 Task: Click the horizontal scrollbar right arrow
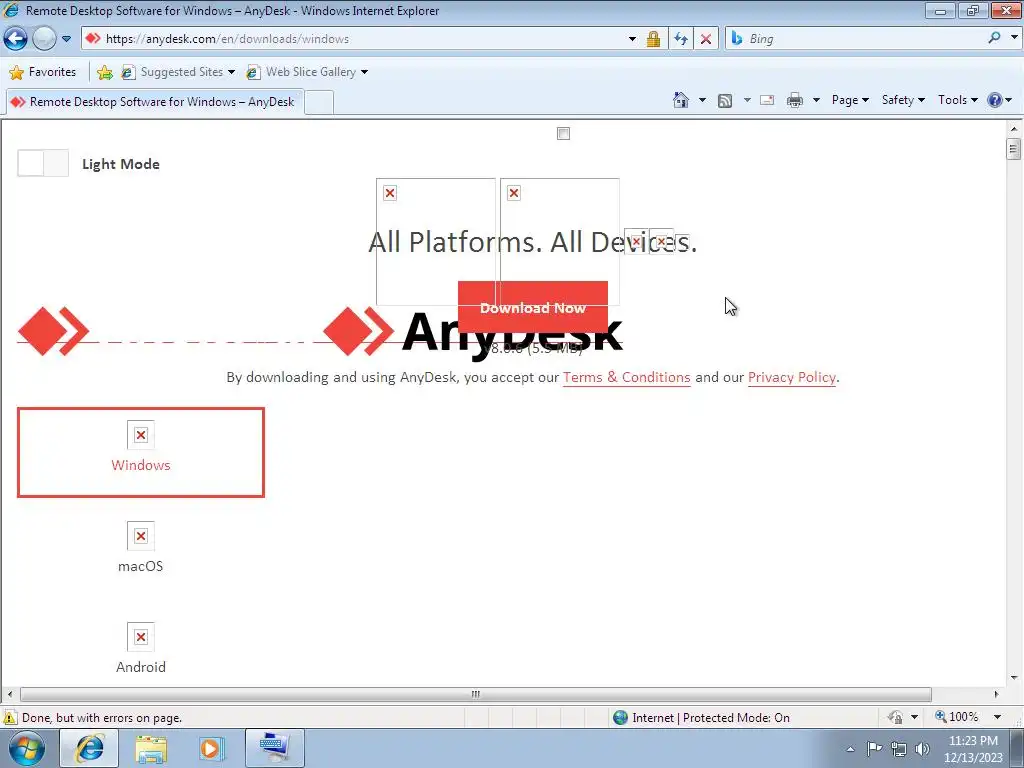997,694
